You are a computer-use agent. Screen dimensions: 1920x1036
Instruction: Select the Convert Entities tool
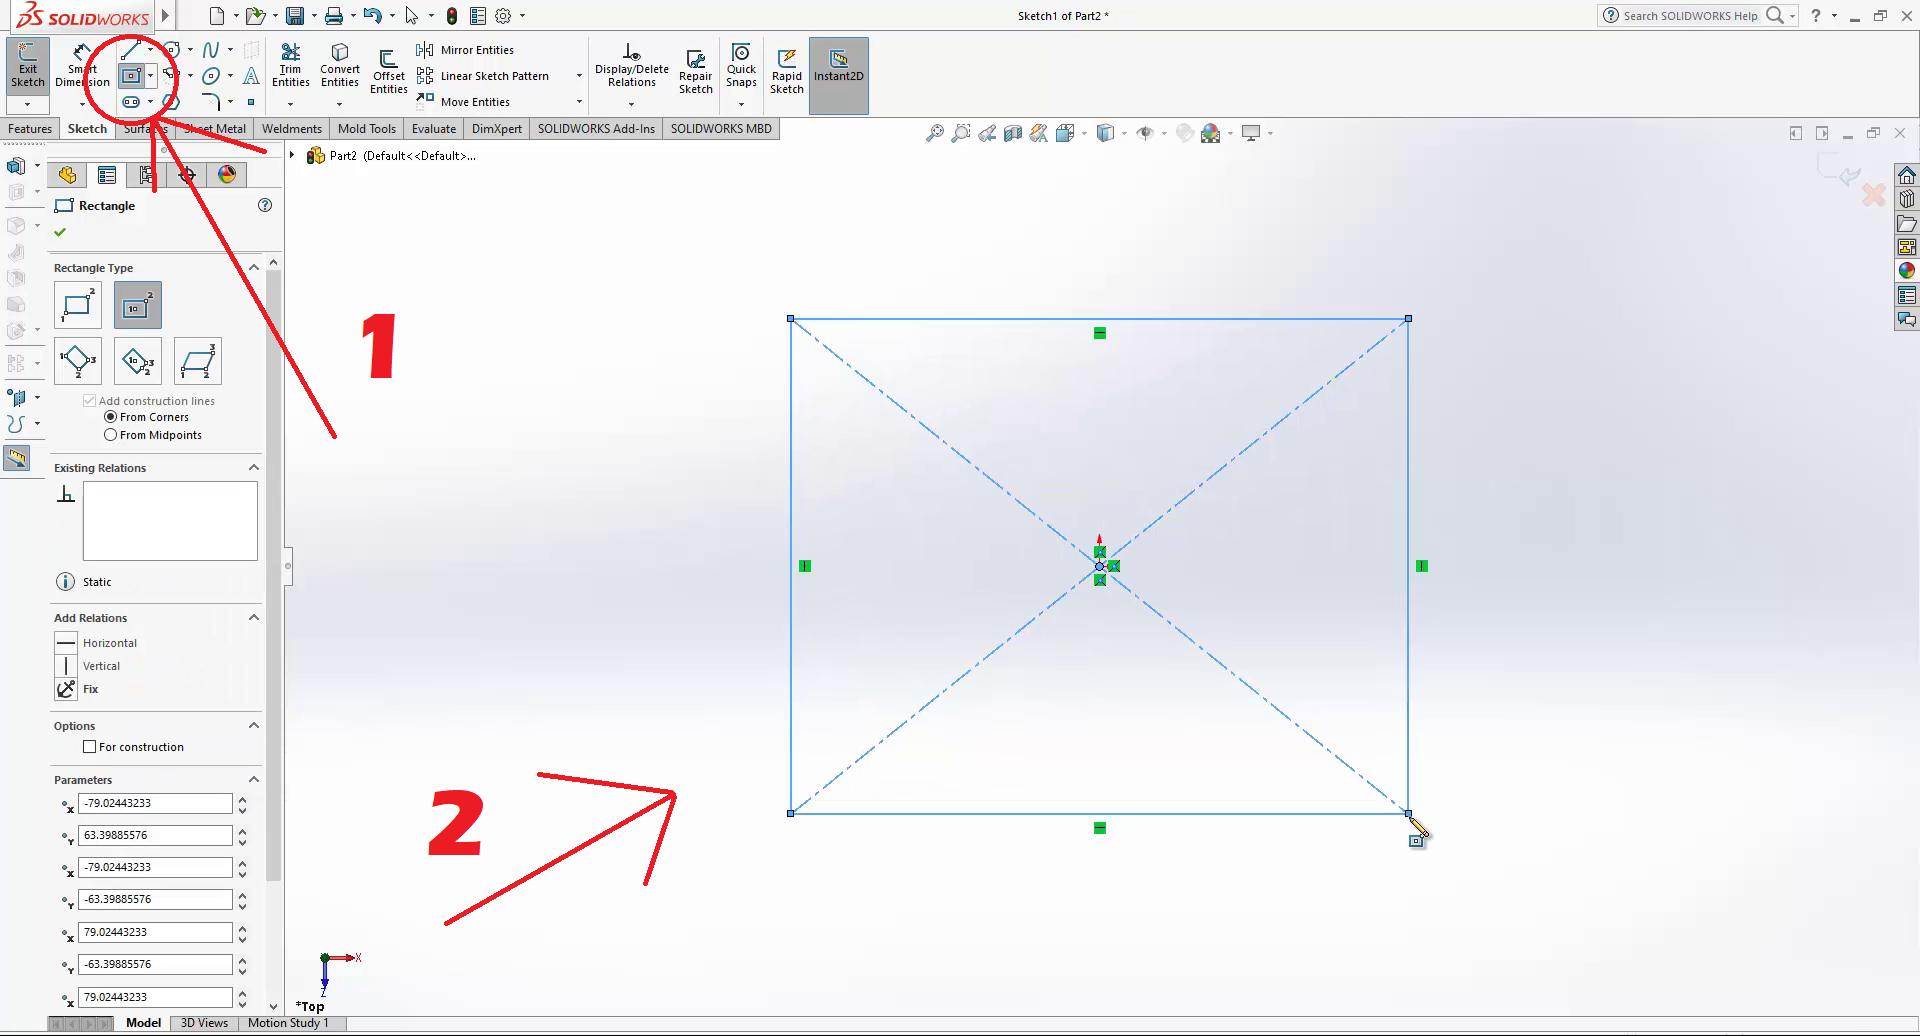click(x=340, y=66)
